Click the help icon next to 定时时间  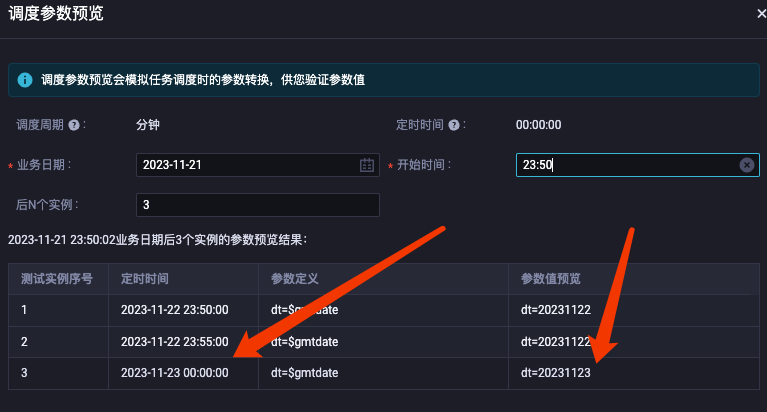(454, 125)
